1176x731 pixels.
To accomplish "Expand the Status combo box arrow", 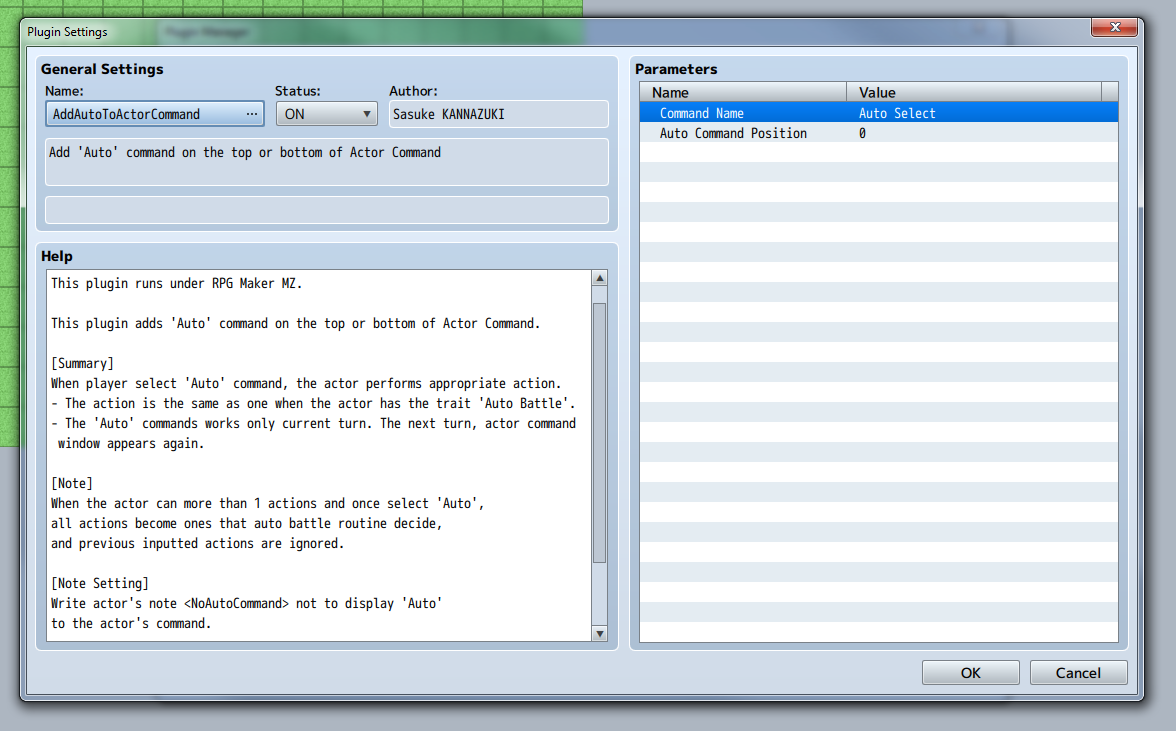I will [x=366, y=113].
